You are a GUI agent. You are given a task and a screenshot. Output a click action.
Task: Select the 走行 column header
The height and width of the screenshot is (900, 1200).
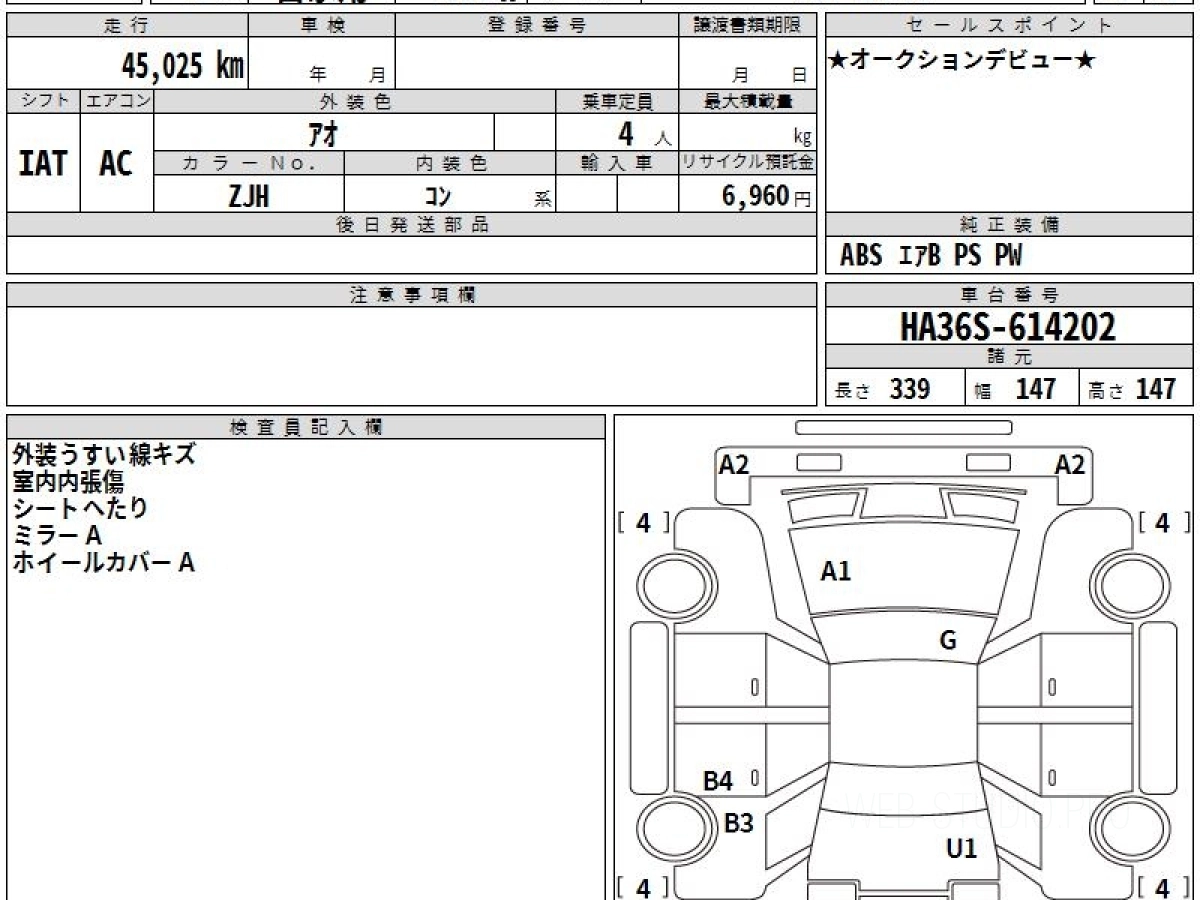(x=127, y=26)
